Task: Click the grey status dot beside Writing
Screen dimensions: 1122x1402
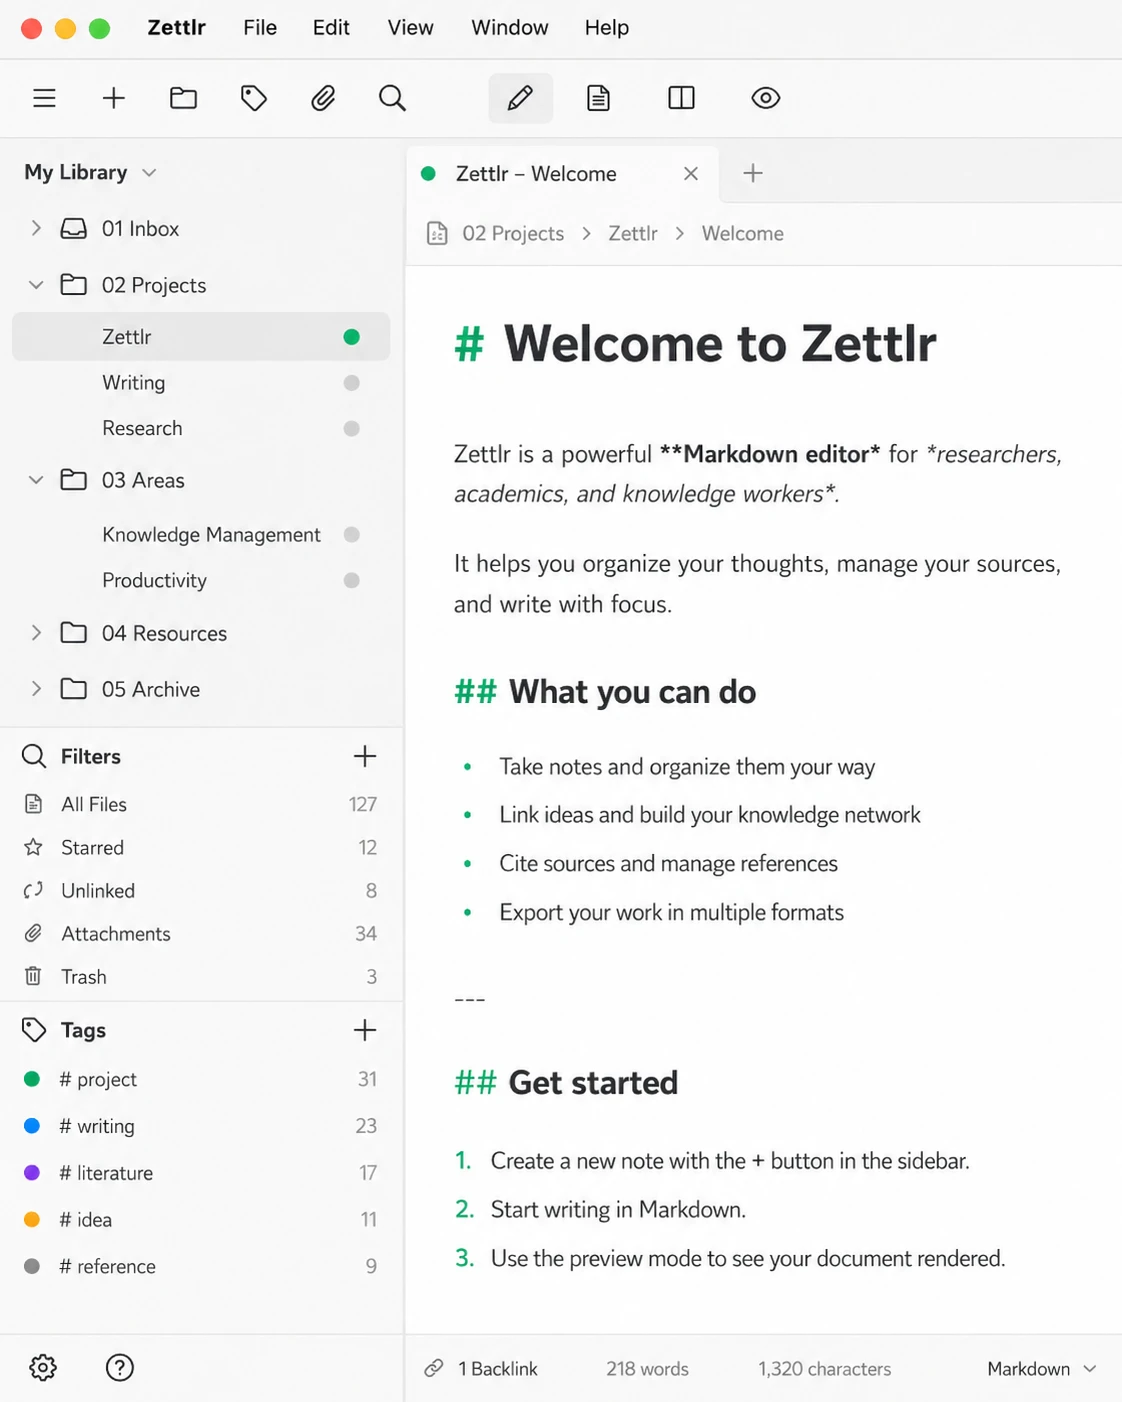Action: (351, 383)
